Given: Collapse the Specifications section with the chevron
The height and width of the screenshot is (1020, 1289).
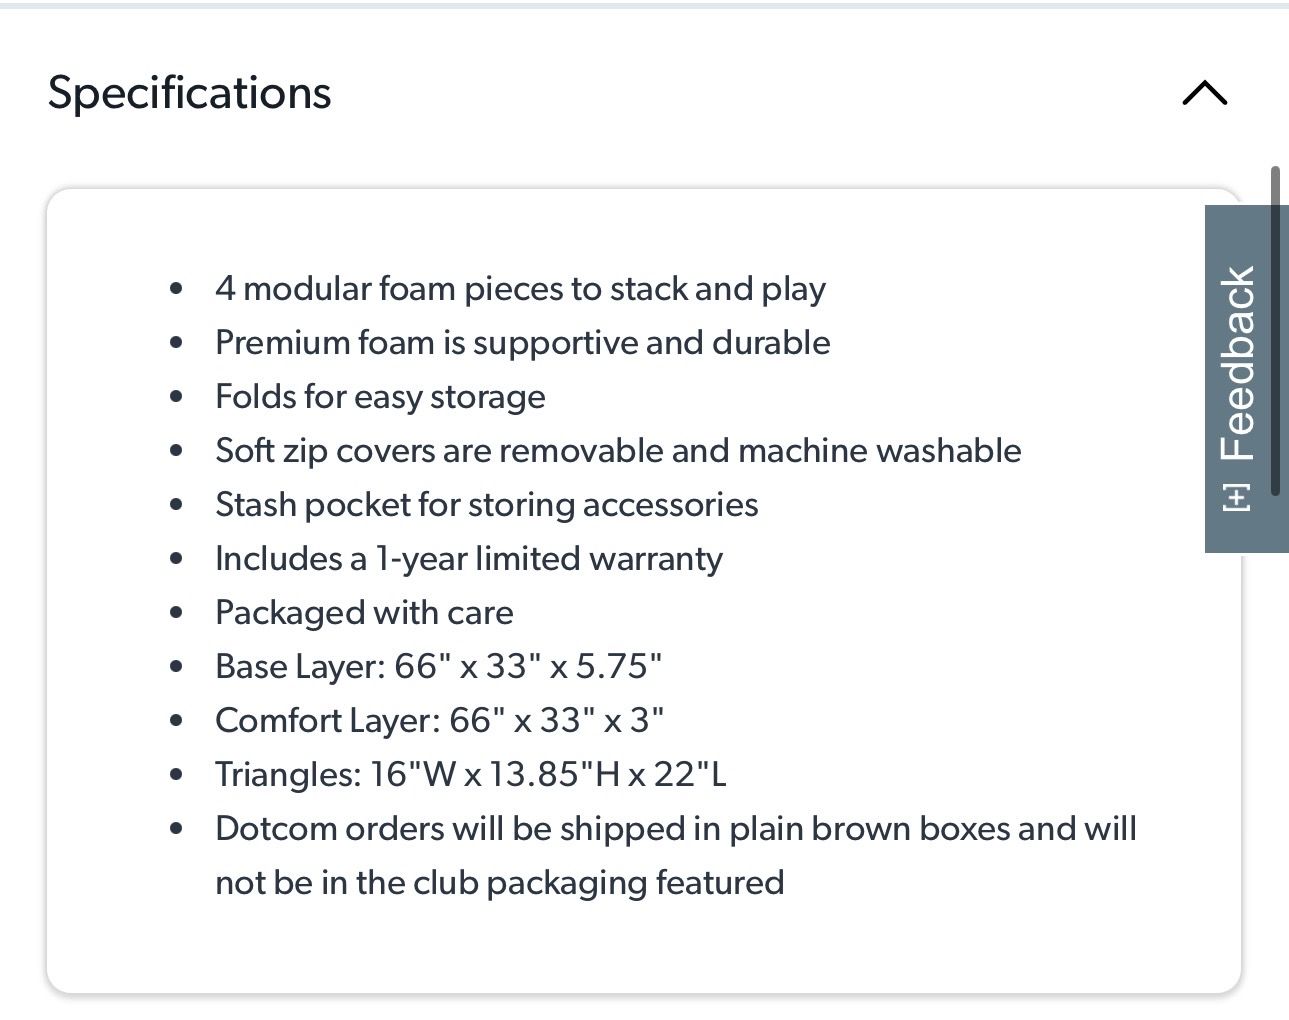Looking at the screenshot, I should point(1204,93).
